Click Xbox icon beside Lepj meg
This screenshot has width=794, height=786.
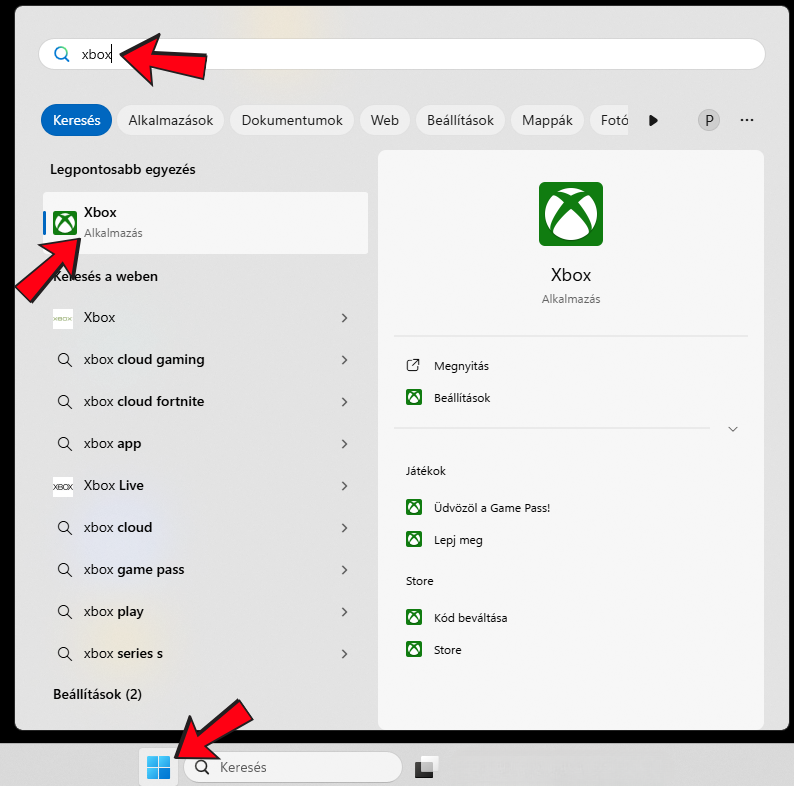click(414, 539)
